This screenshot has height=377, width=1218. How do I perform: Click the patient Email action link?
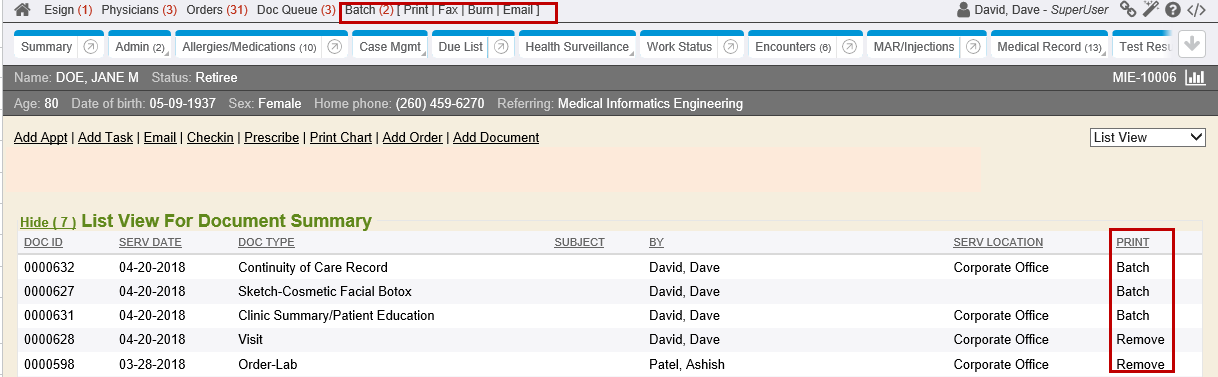[160, 138]
